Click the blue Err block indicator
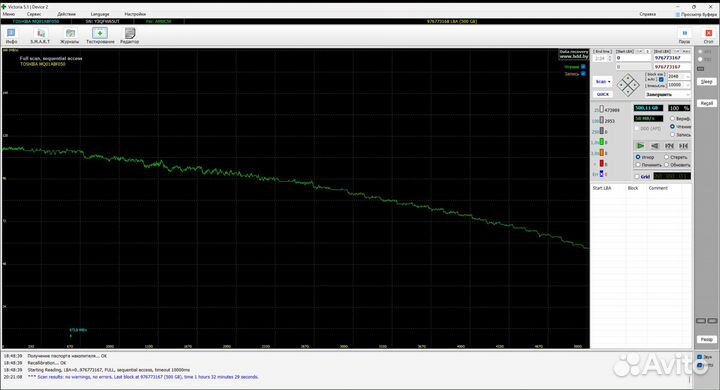This screenshot has height=390, width=720. 602,174
